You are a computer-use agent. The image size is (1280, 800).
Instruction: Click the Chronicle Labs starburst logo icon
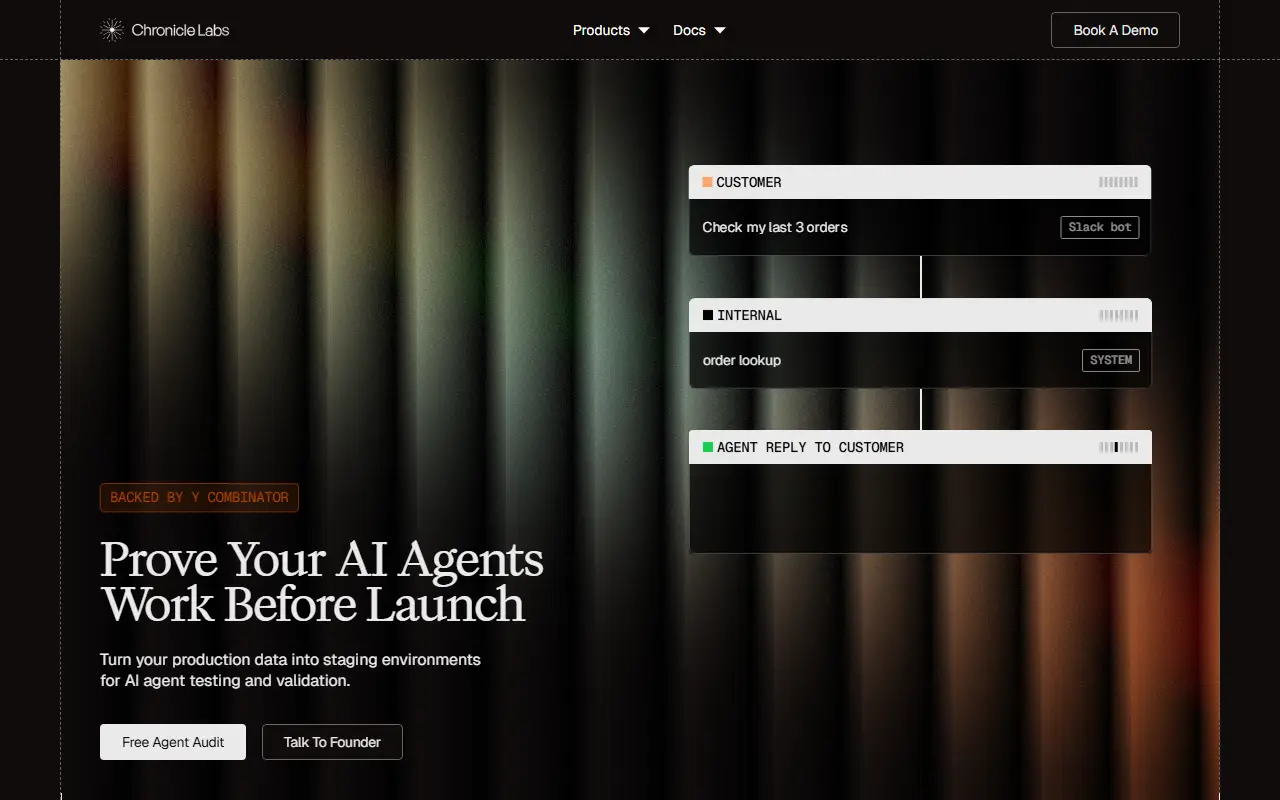tap(112, 30)
